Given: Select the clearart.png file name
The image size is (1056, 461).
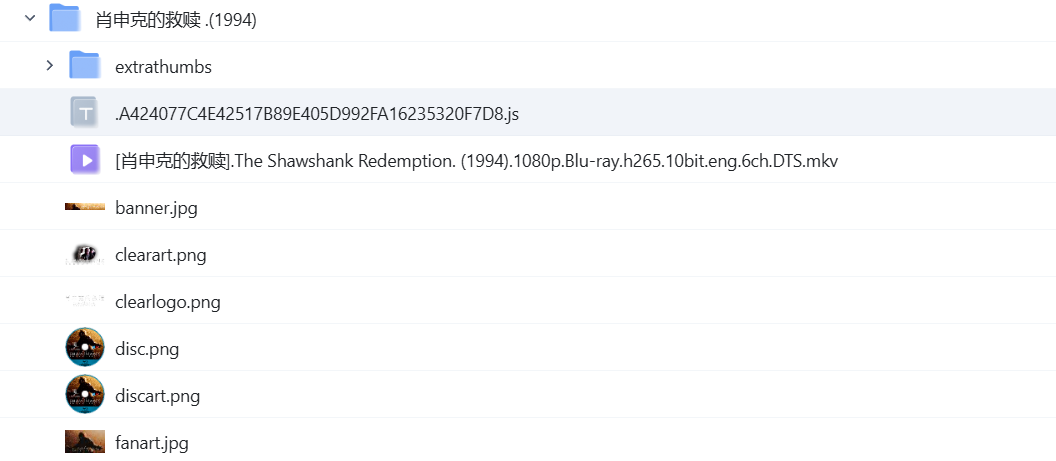Looking at the screenshot, I should (161, 256).
